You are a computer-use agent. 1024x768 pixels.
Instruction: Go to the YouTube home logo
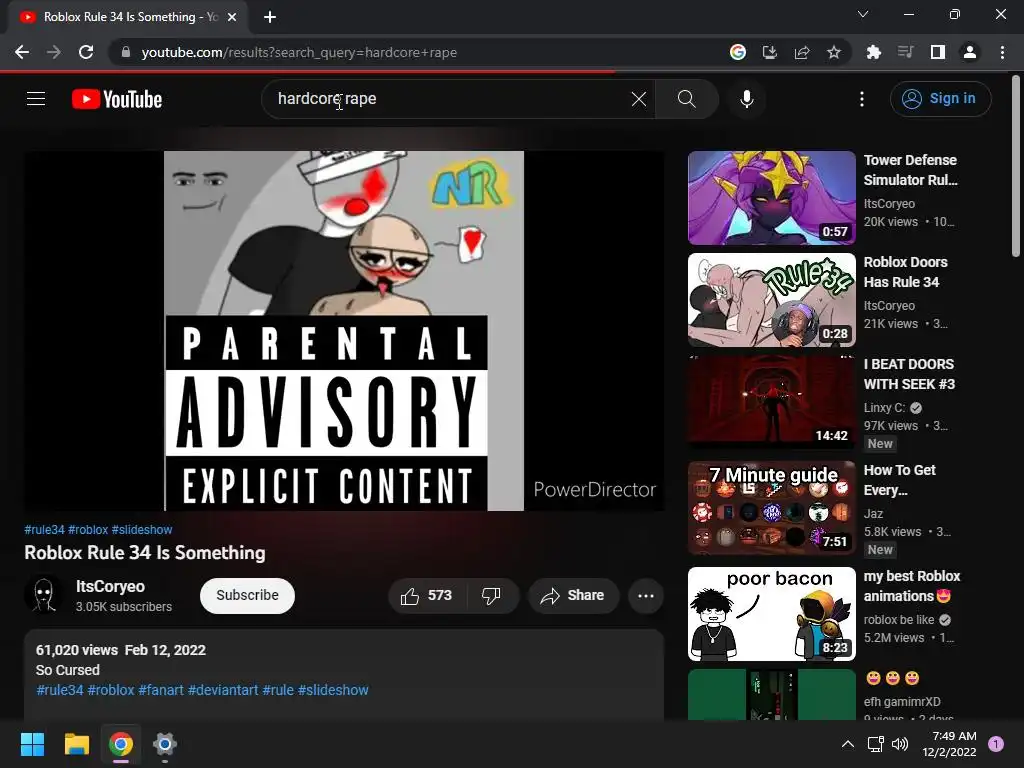[117, 99]
